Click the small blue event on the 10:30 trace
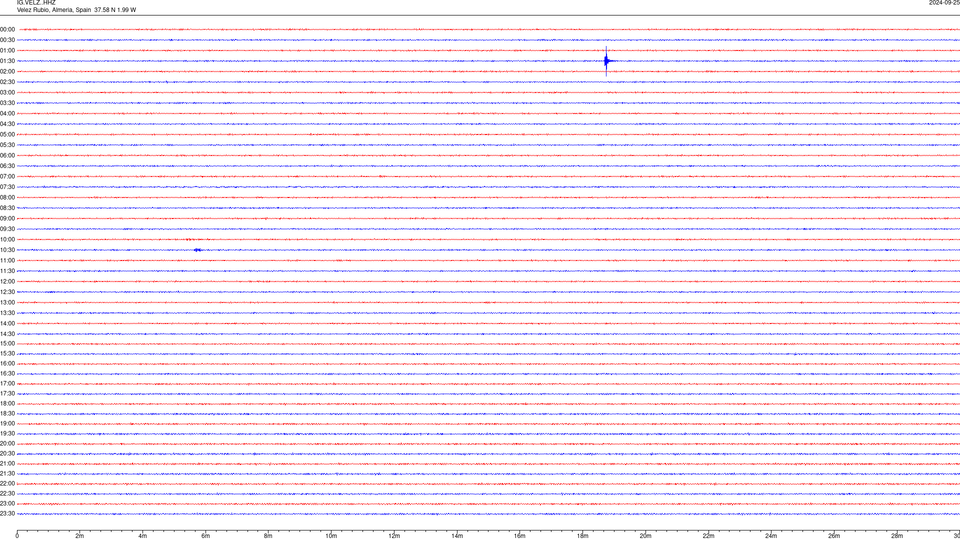960x540 pixels. (197, 250)
